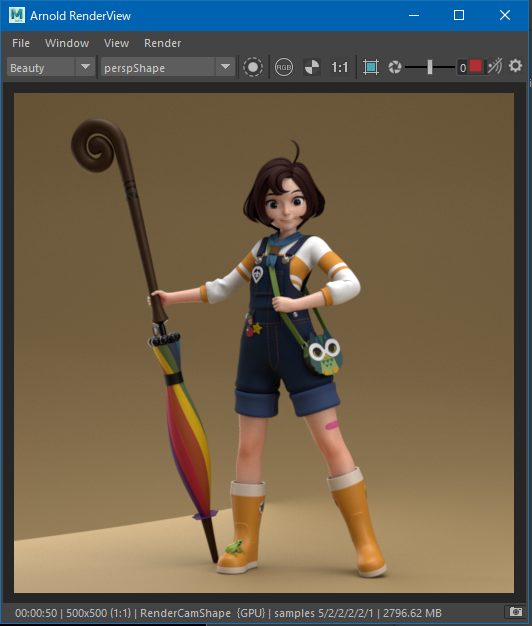Enable the crop region tool

(x=371, y=67)
